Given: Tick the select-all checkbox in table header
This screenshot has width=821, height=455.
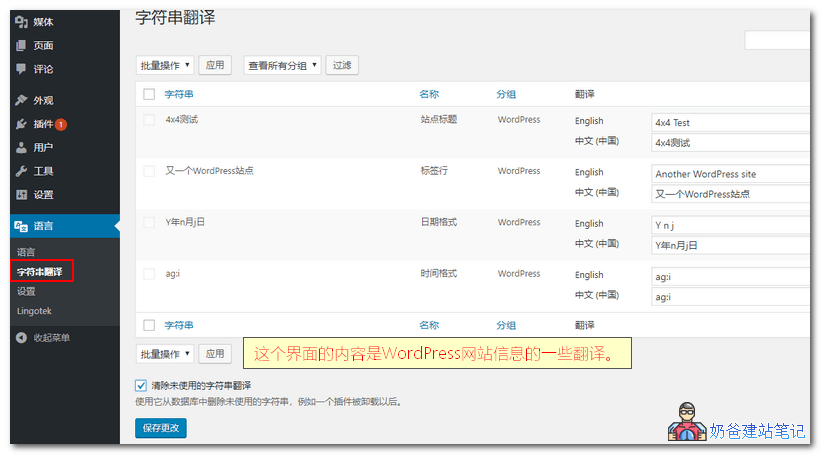Looking at the screenshot, I should coord(149,94).
